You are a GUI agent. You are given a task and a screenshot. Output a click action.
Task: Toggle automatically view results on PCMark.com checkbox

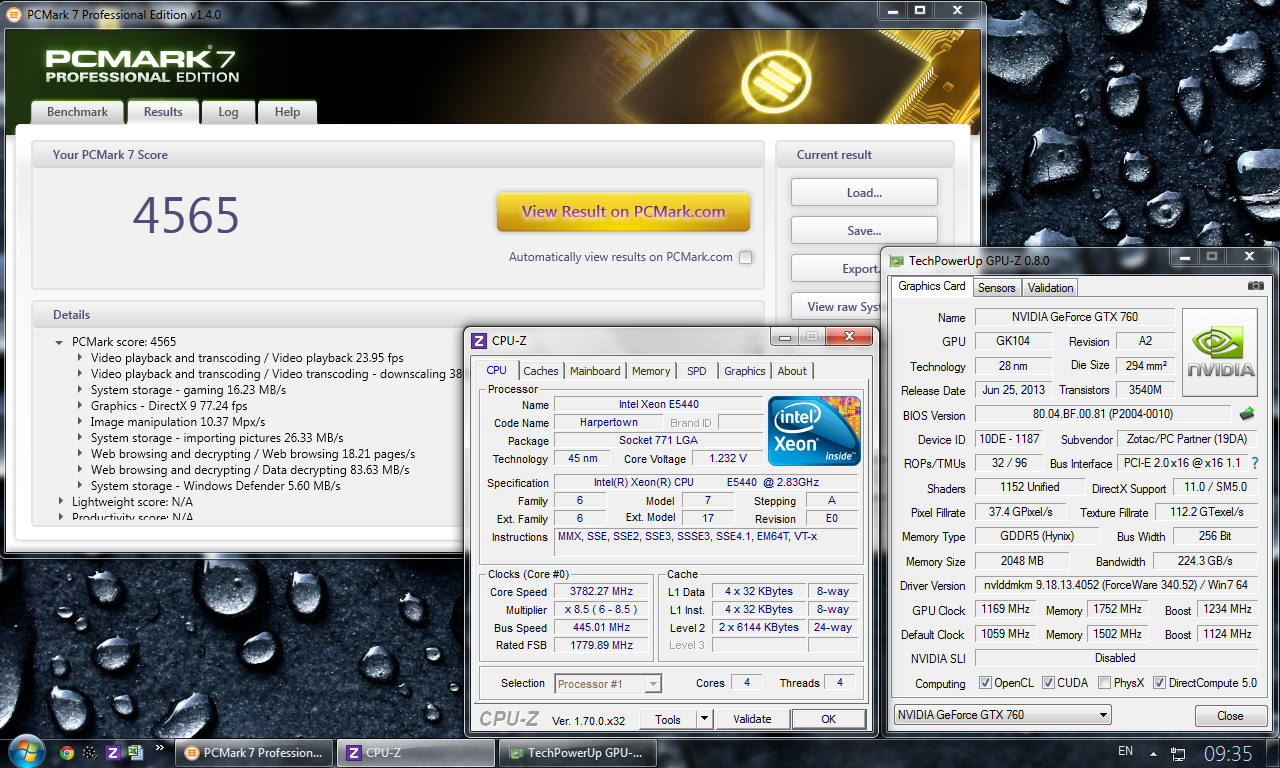(745, 257)
